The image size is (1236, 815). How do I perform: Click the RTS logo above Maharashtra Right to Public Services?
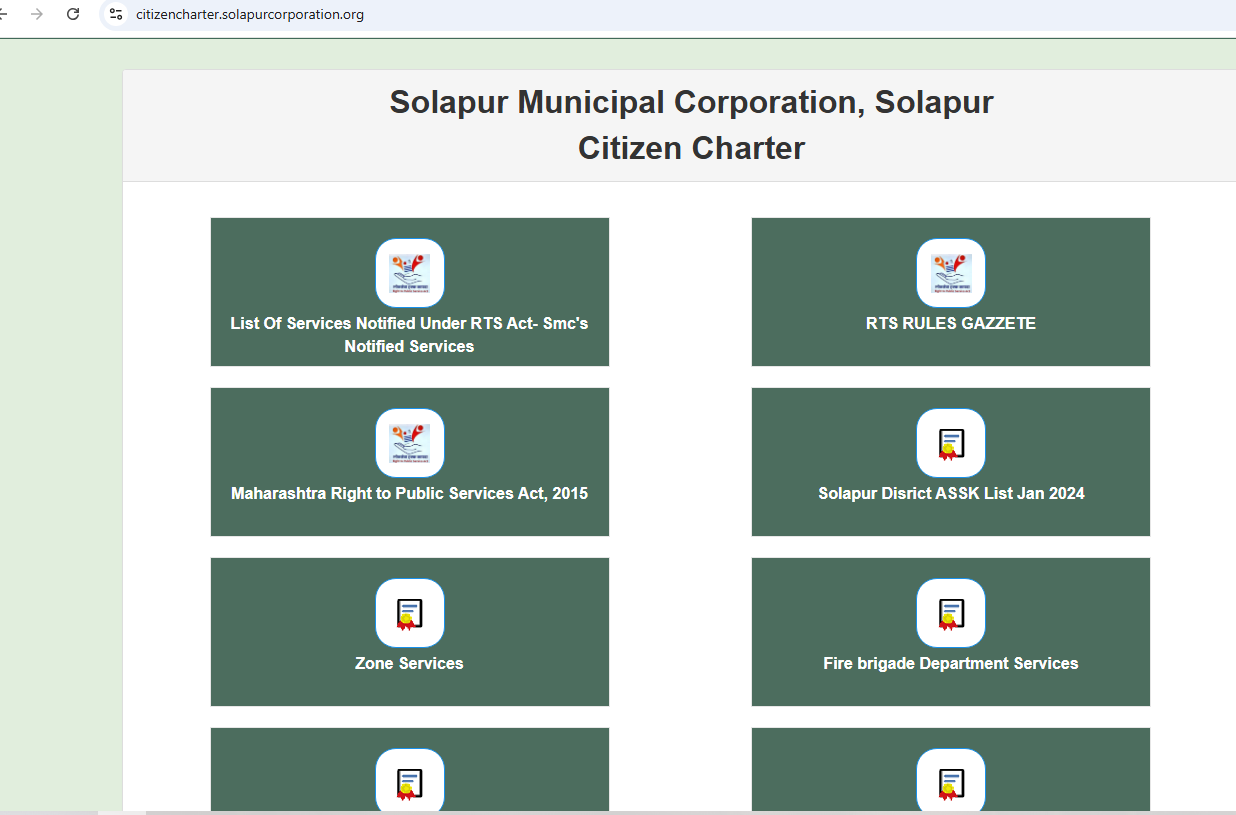tap(409, 443)
